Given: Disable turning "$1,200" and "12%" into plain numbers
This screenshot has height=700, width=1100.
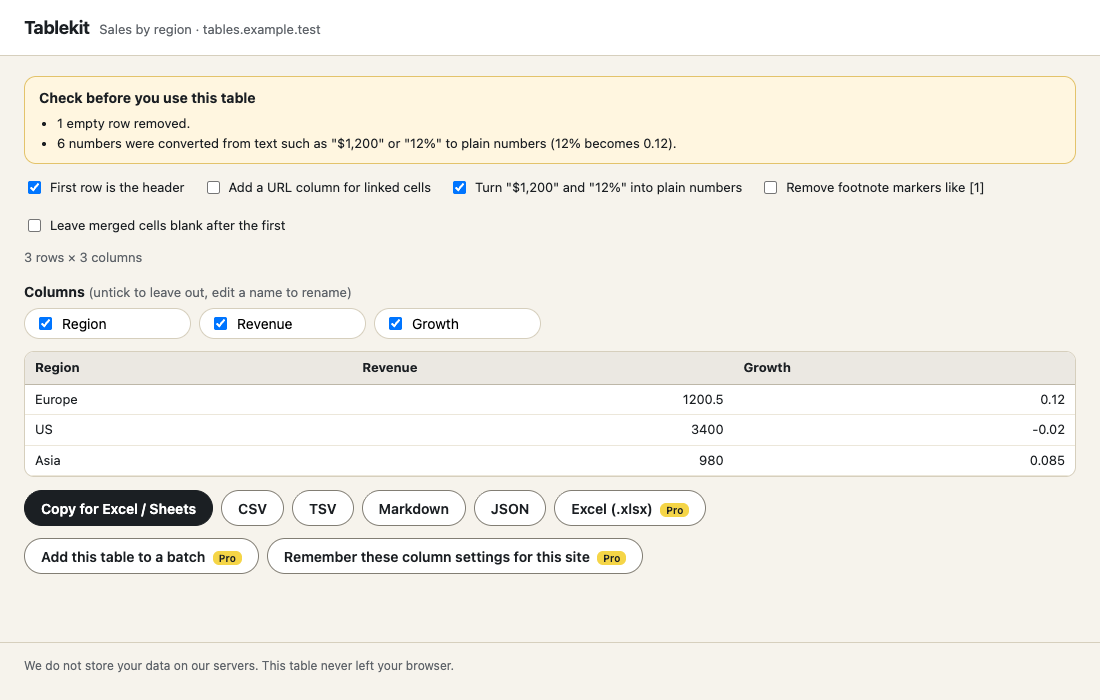Looking at the screenshot, I should click(460, 187).
